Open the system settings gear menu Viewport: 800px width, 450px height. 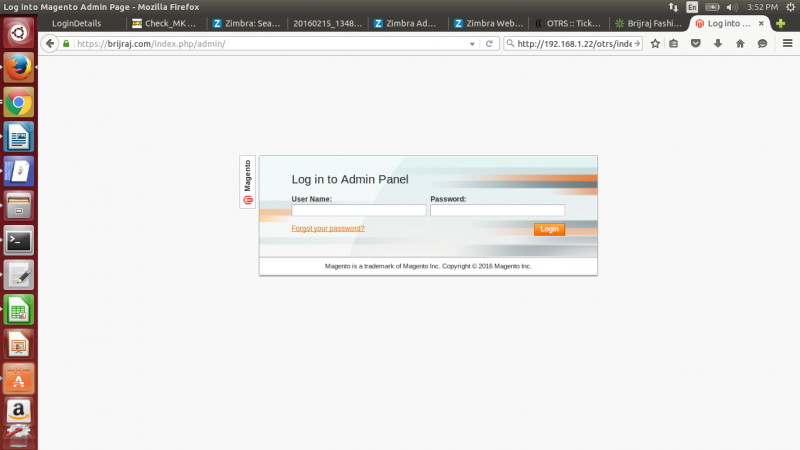pyautogui.click(x=790, y=7)
